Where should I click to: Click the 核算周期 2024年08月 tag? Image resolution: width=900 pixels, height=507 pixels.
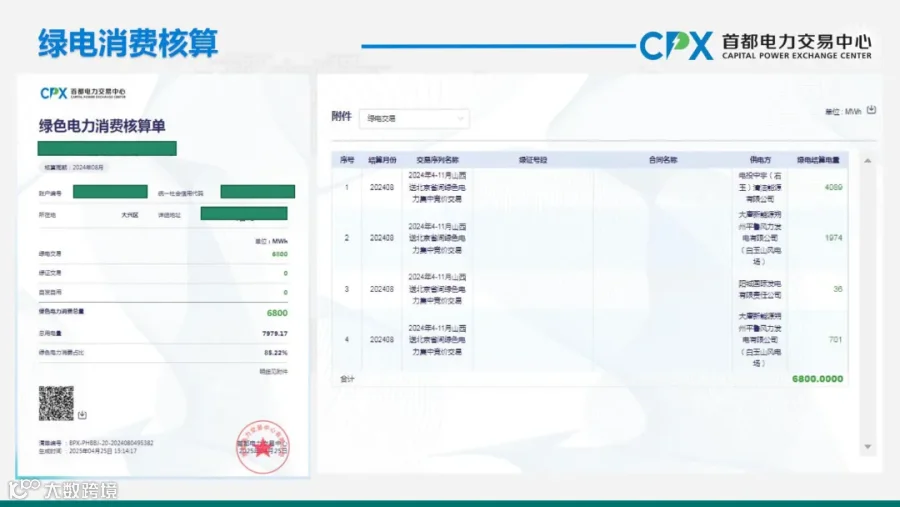click(x=73, y=167)
